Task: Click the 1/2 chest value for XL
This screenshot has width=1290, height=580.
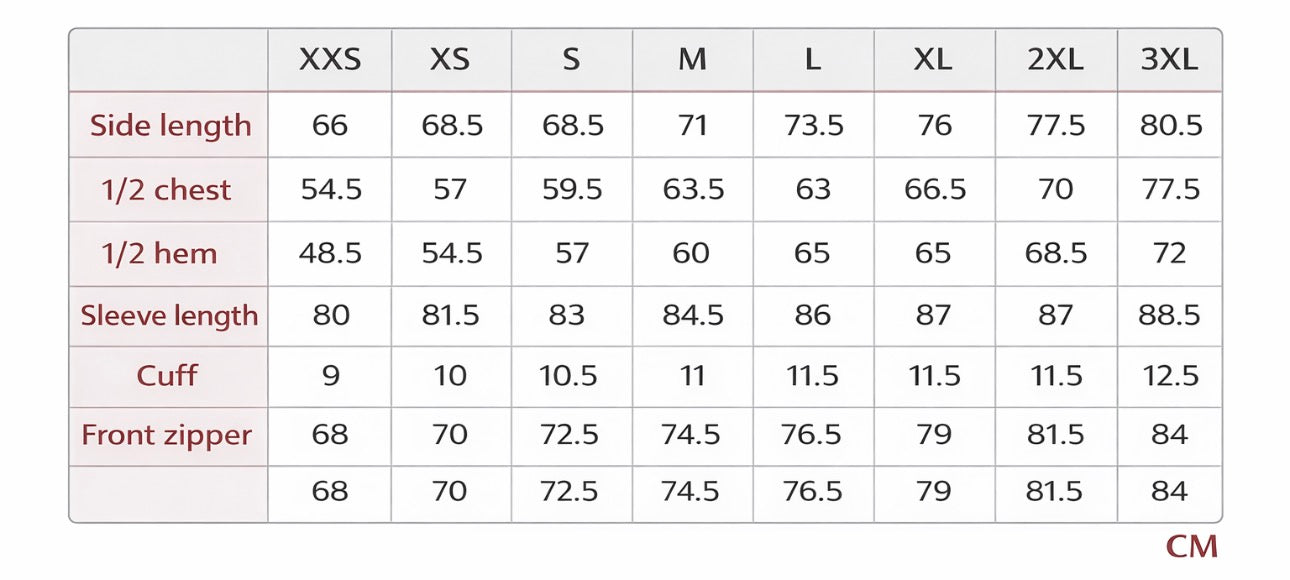Action: [x=935, y=190]
